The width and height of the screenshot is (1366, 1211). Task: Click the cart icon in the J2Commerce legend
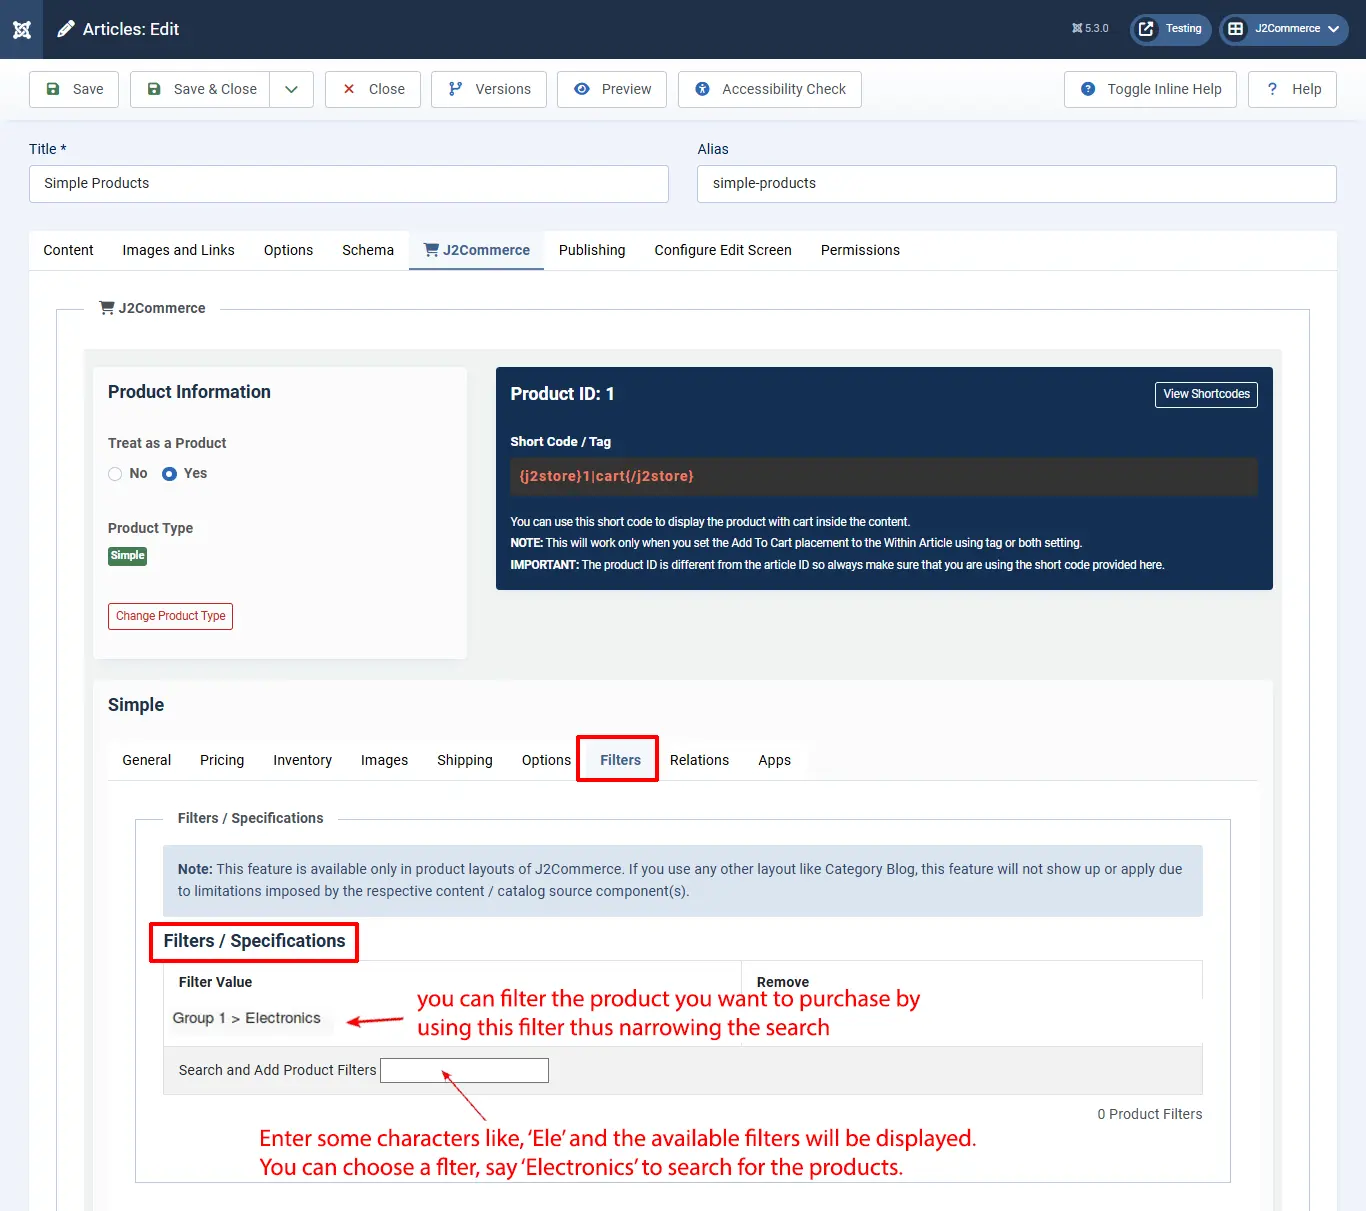pos(107,308)
